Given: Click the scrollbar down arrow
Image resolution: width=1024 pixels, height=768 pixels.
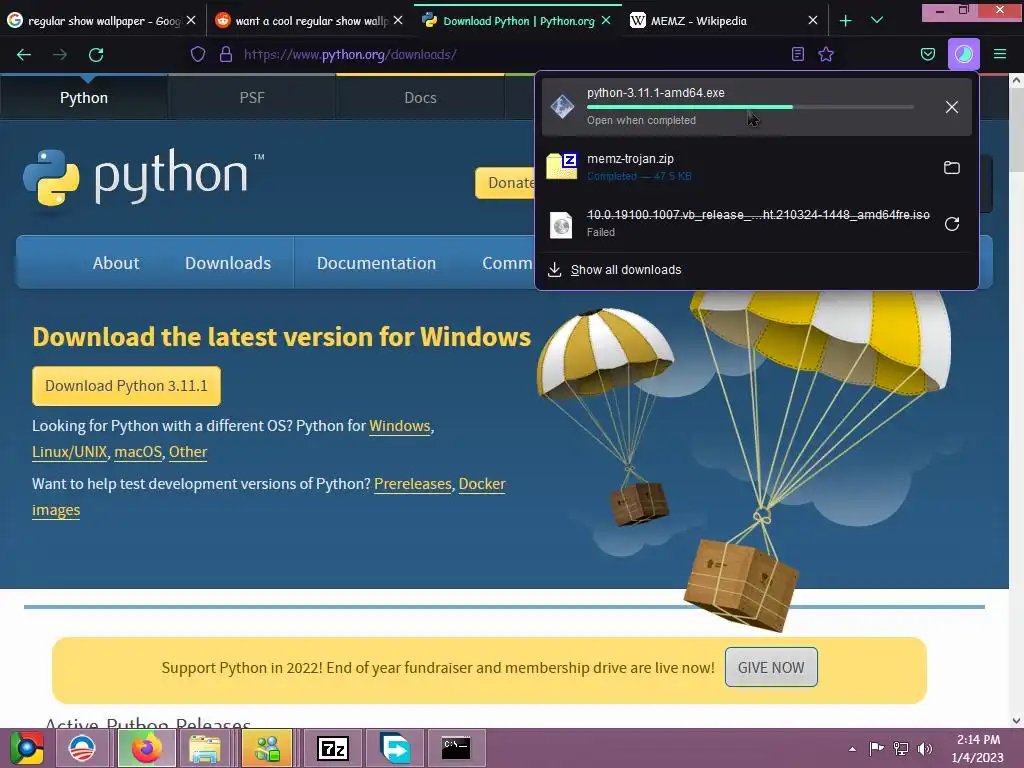Looking at the screenshot, I should 1016,721.
